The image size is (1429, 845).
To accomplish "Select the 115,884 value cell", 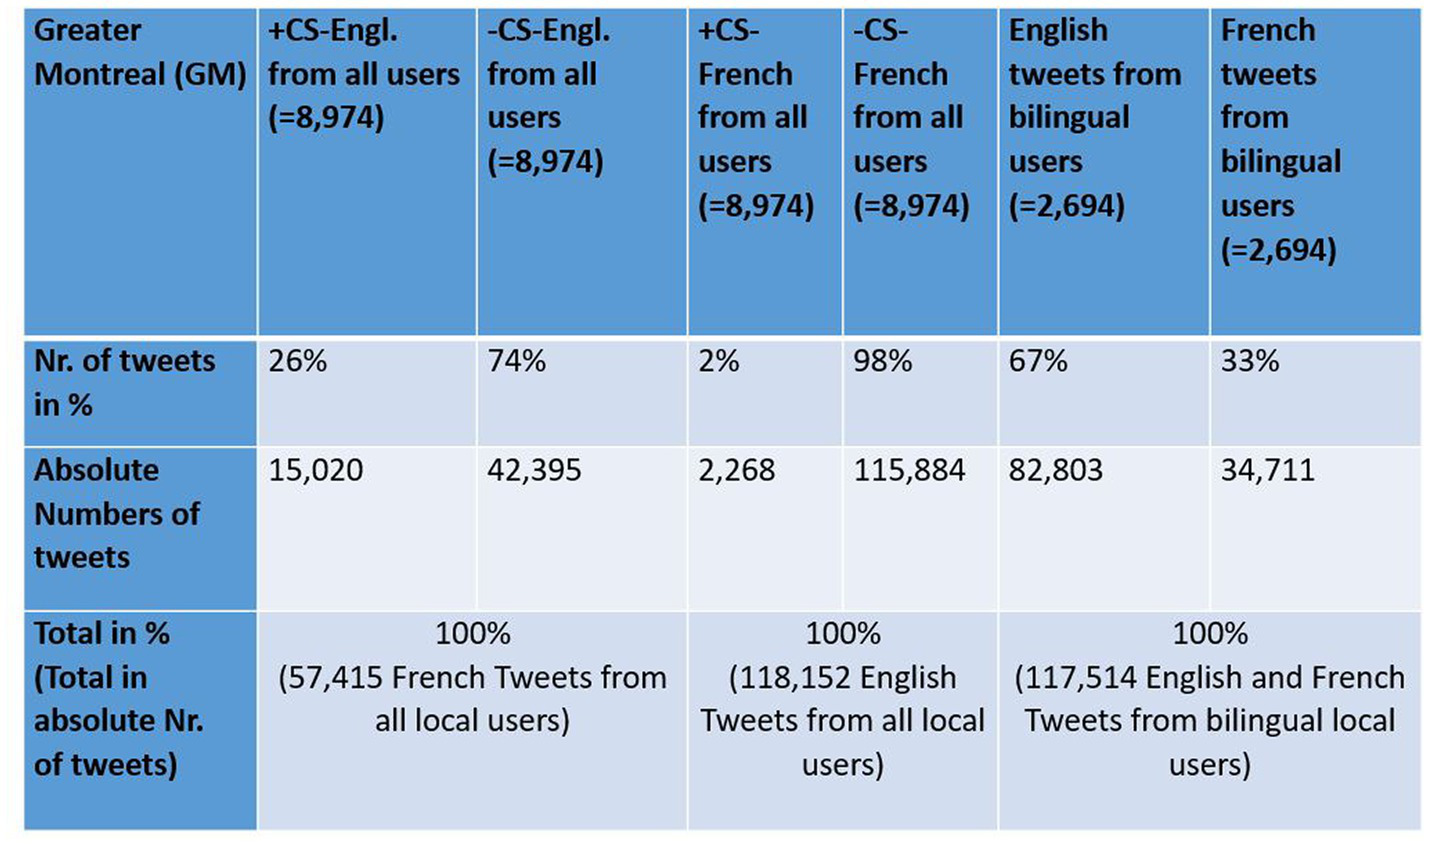I will click(909, 471).
